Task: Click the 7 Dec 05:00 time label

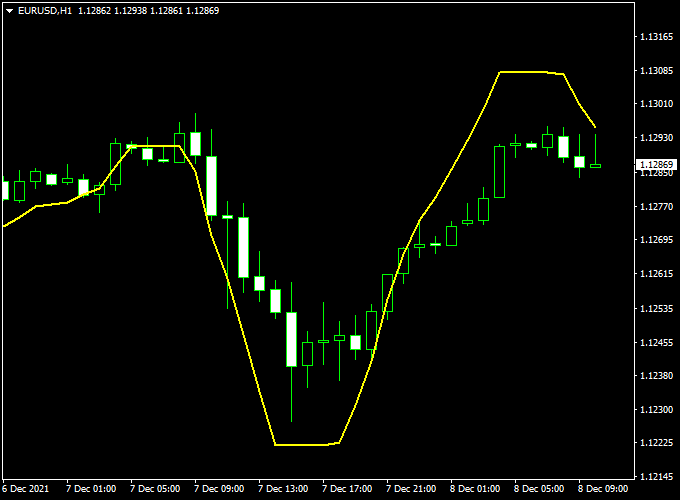Action: (155, 489)
